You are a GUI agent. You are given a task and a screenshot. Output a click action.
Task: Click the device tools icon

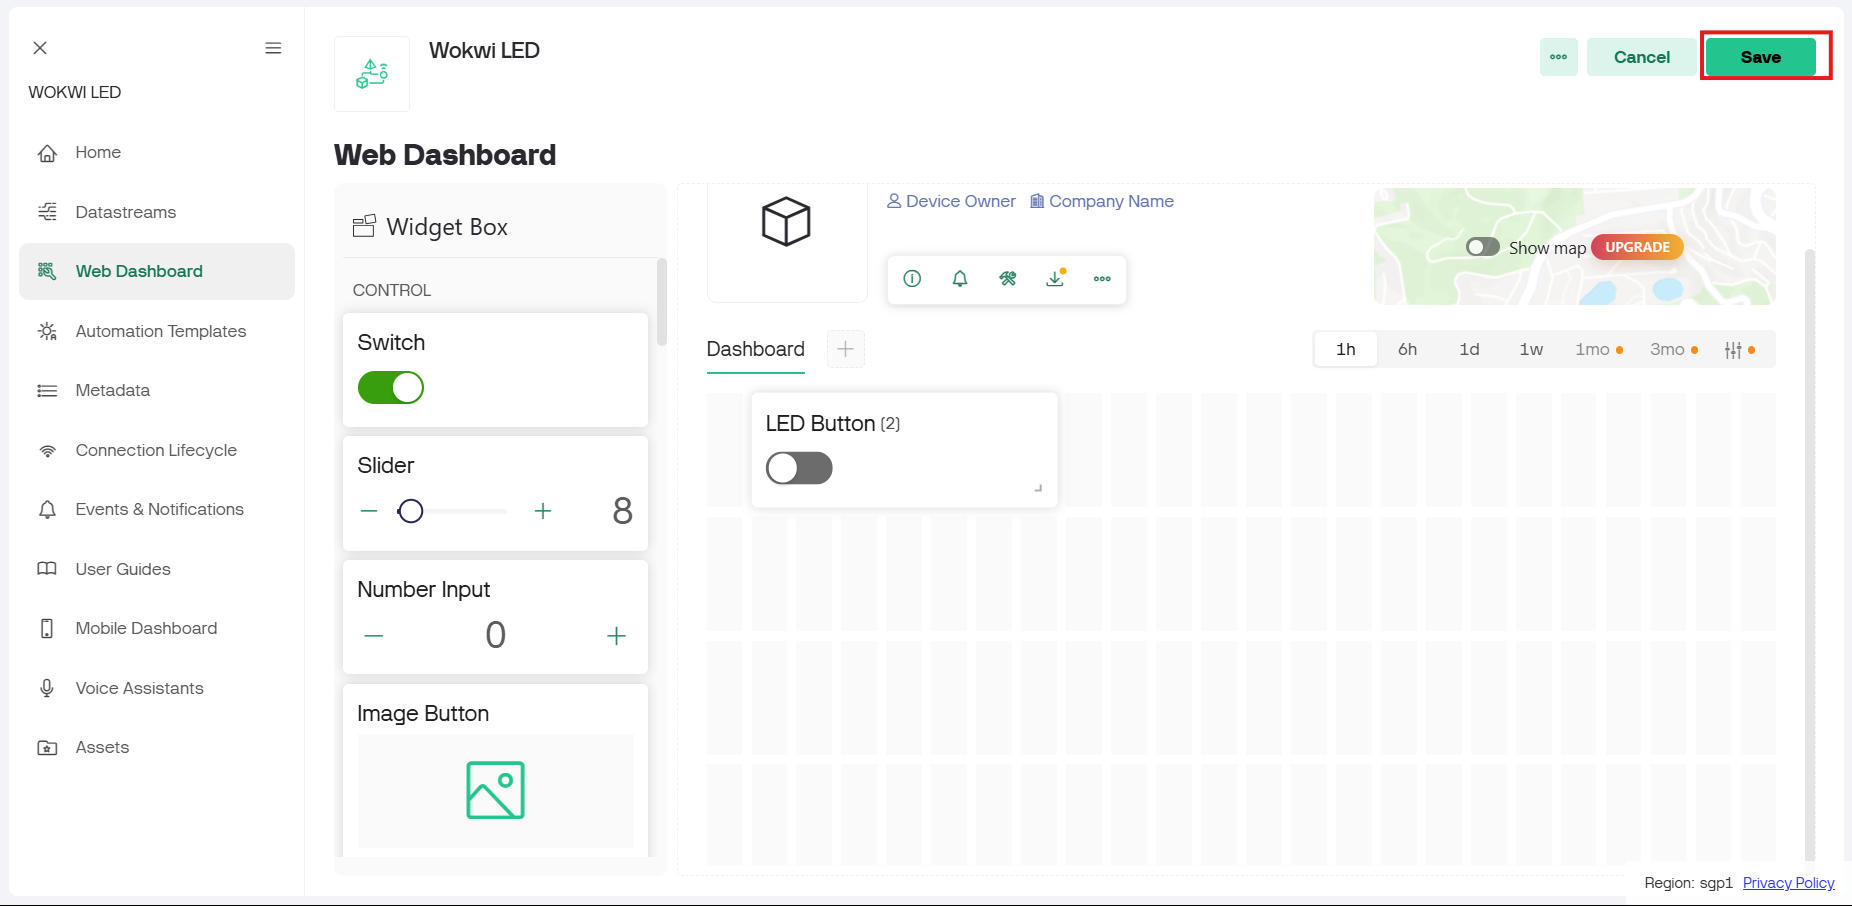point(1008,279)
